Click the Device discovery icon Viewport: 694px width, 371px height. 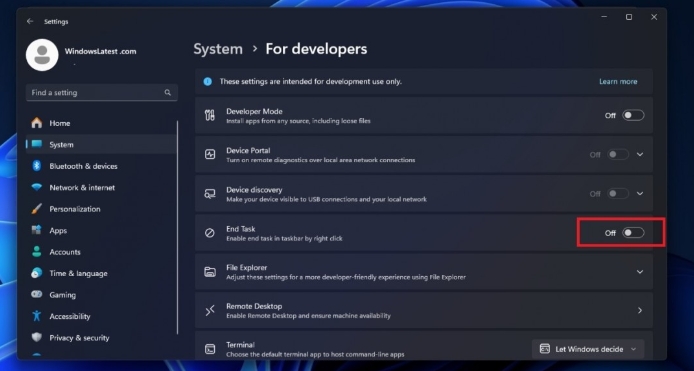[209, 193]
